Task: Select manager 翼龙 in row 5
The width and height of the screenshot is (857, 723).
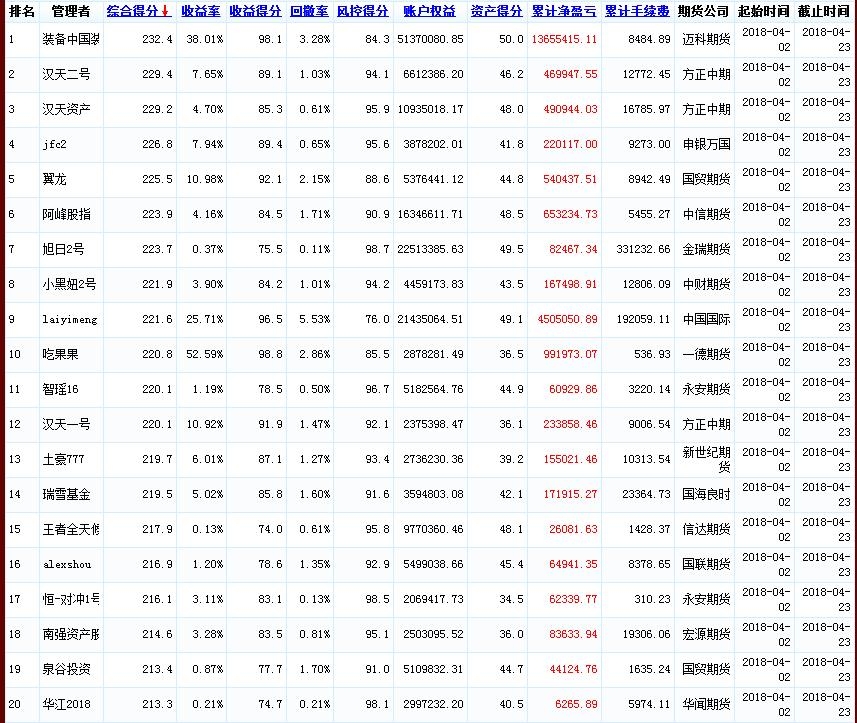Action: click(x=54, y=180)
